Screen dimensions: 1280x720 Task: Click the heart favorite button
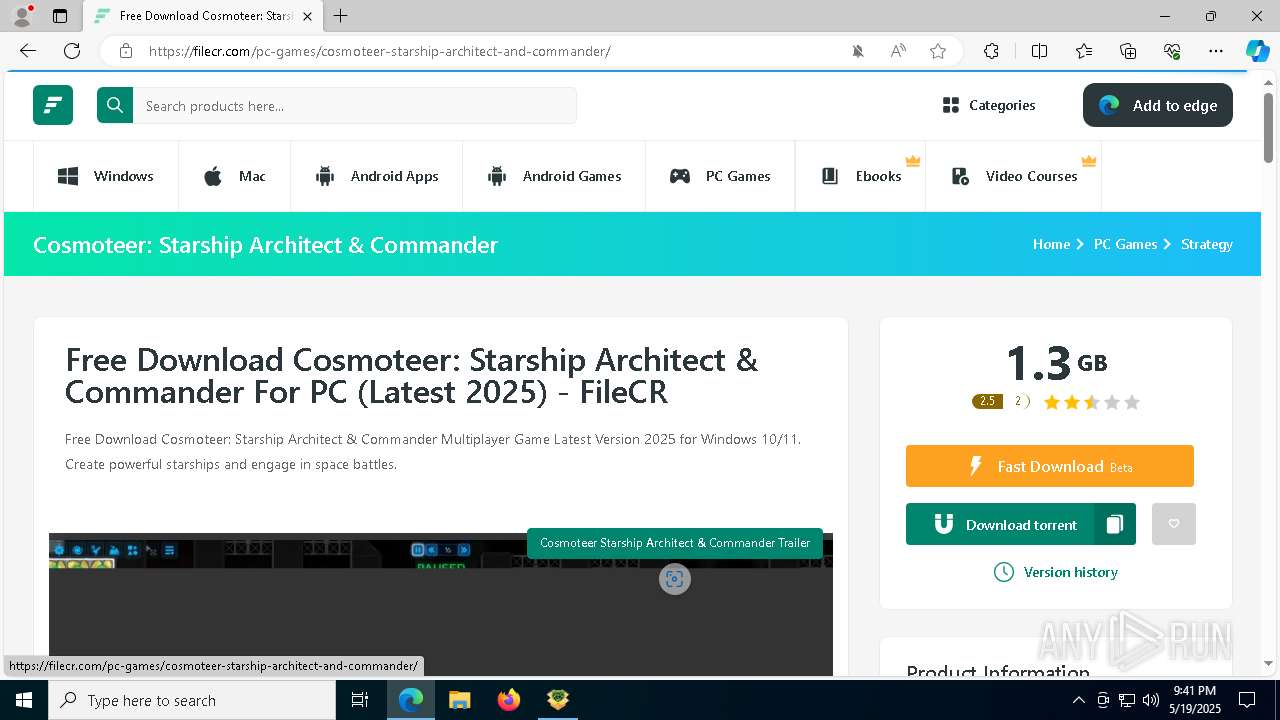tap(1174, 524)
